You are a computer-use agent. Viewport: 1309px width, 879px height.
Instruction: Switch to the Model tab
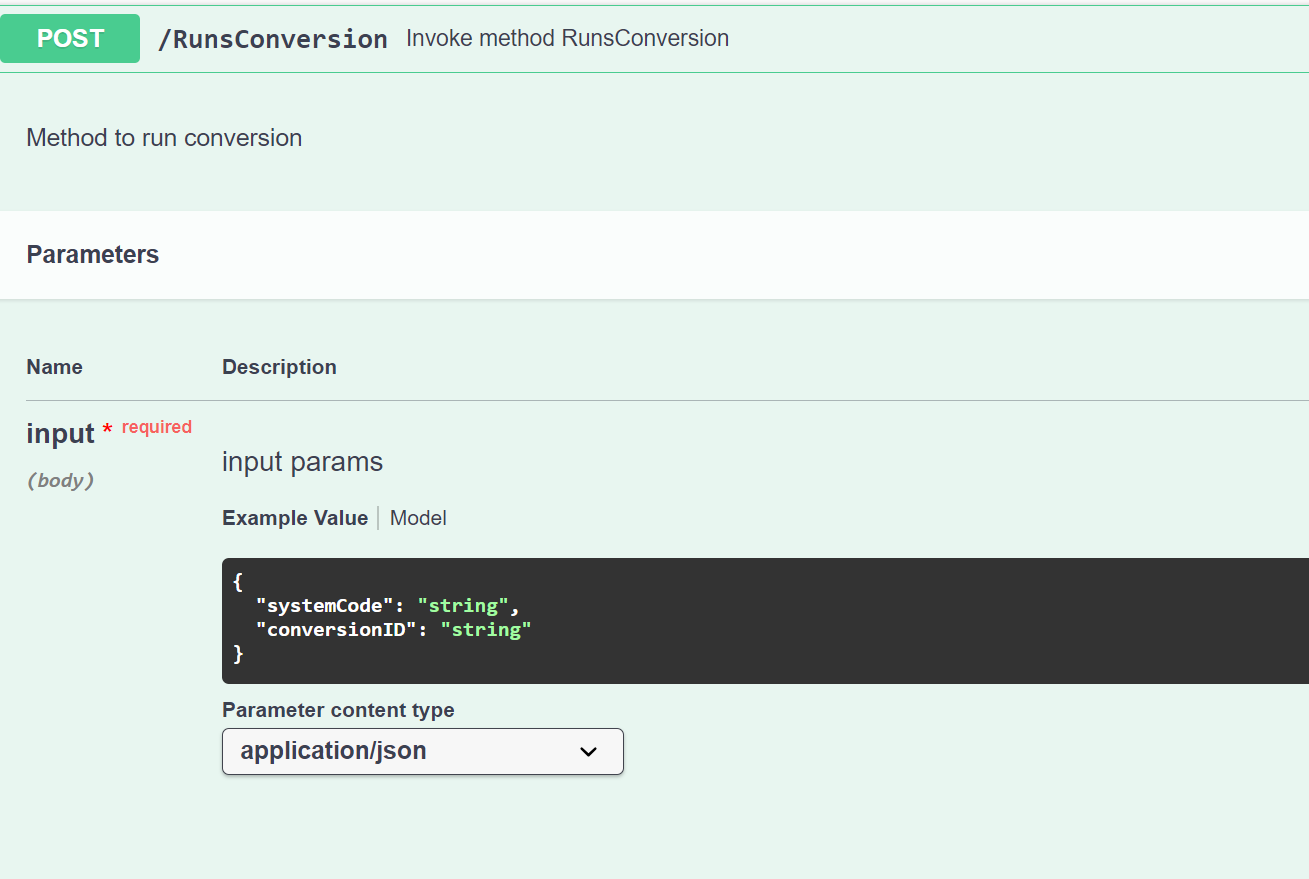coord(418,518)
